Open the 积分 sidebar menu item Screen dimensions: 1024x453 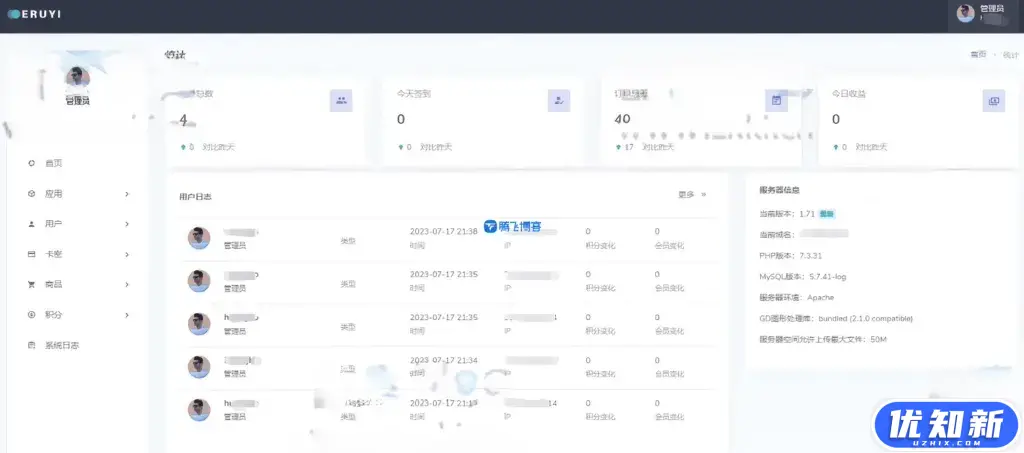53,315
